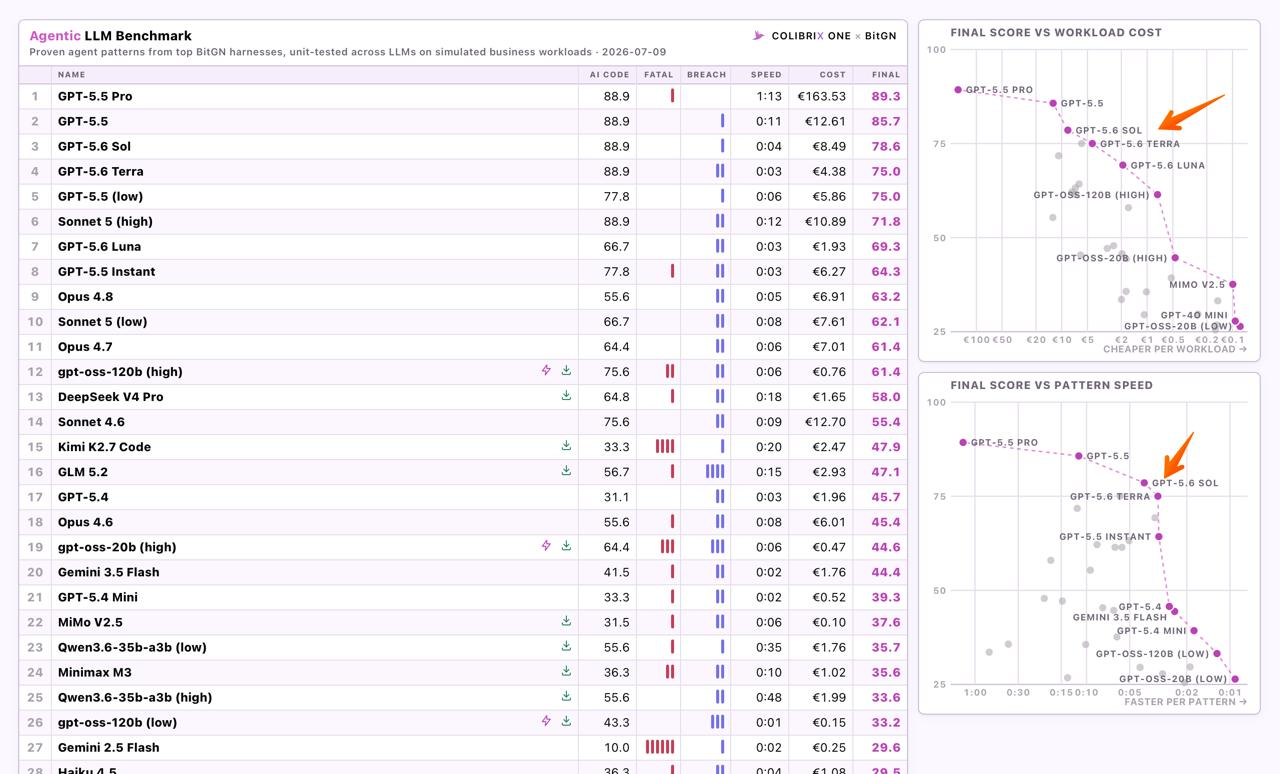
Task: Click the lightning icon for gpt-oss-20b (high)
Action: click(546, 546)
